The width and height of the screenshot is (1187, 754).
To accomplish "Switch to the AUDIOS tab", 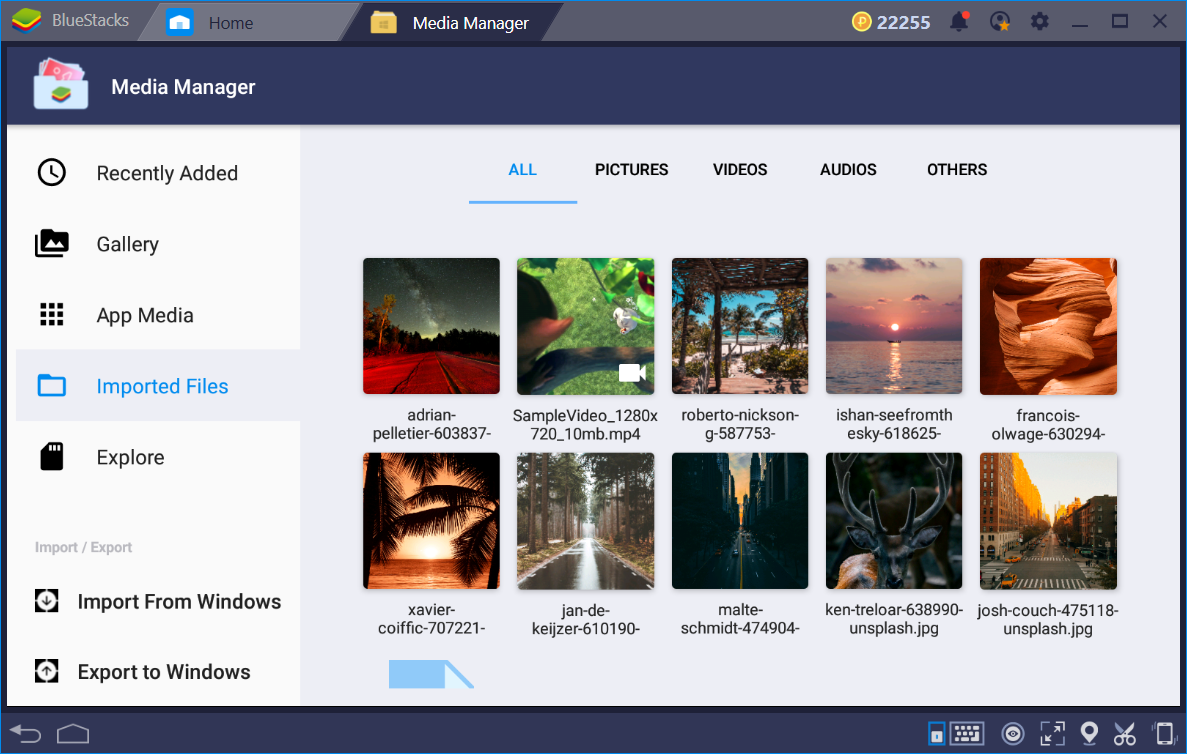I will 848,170.
